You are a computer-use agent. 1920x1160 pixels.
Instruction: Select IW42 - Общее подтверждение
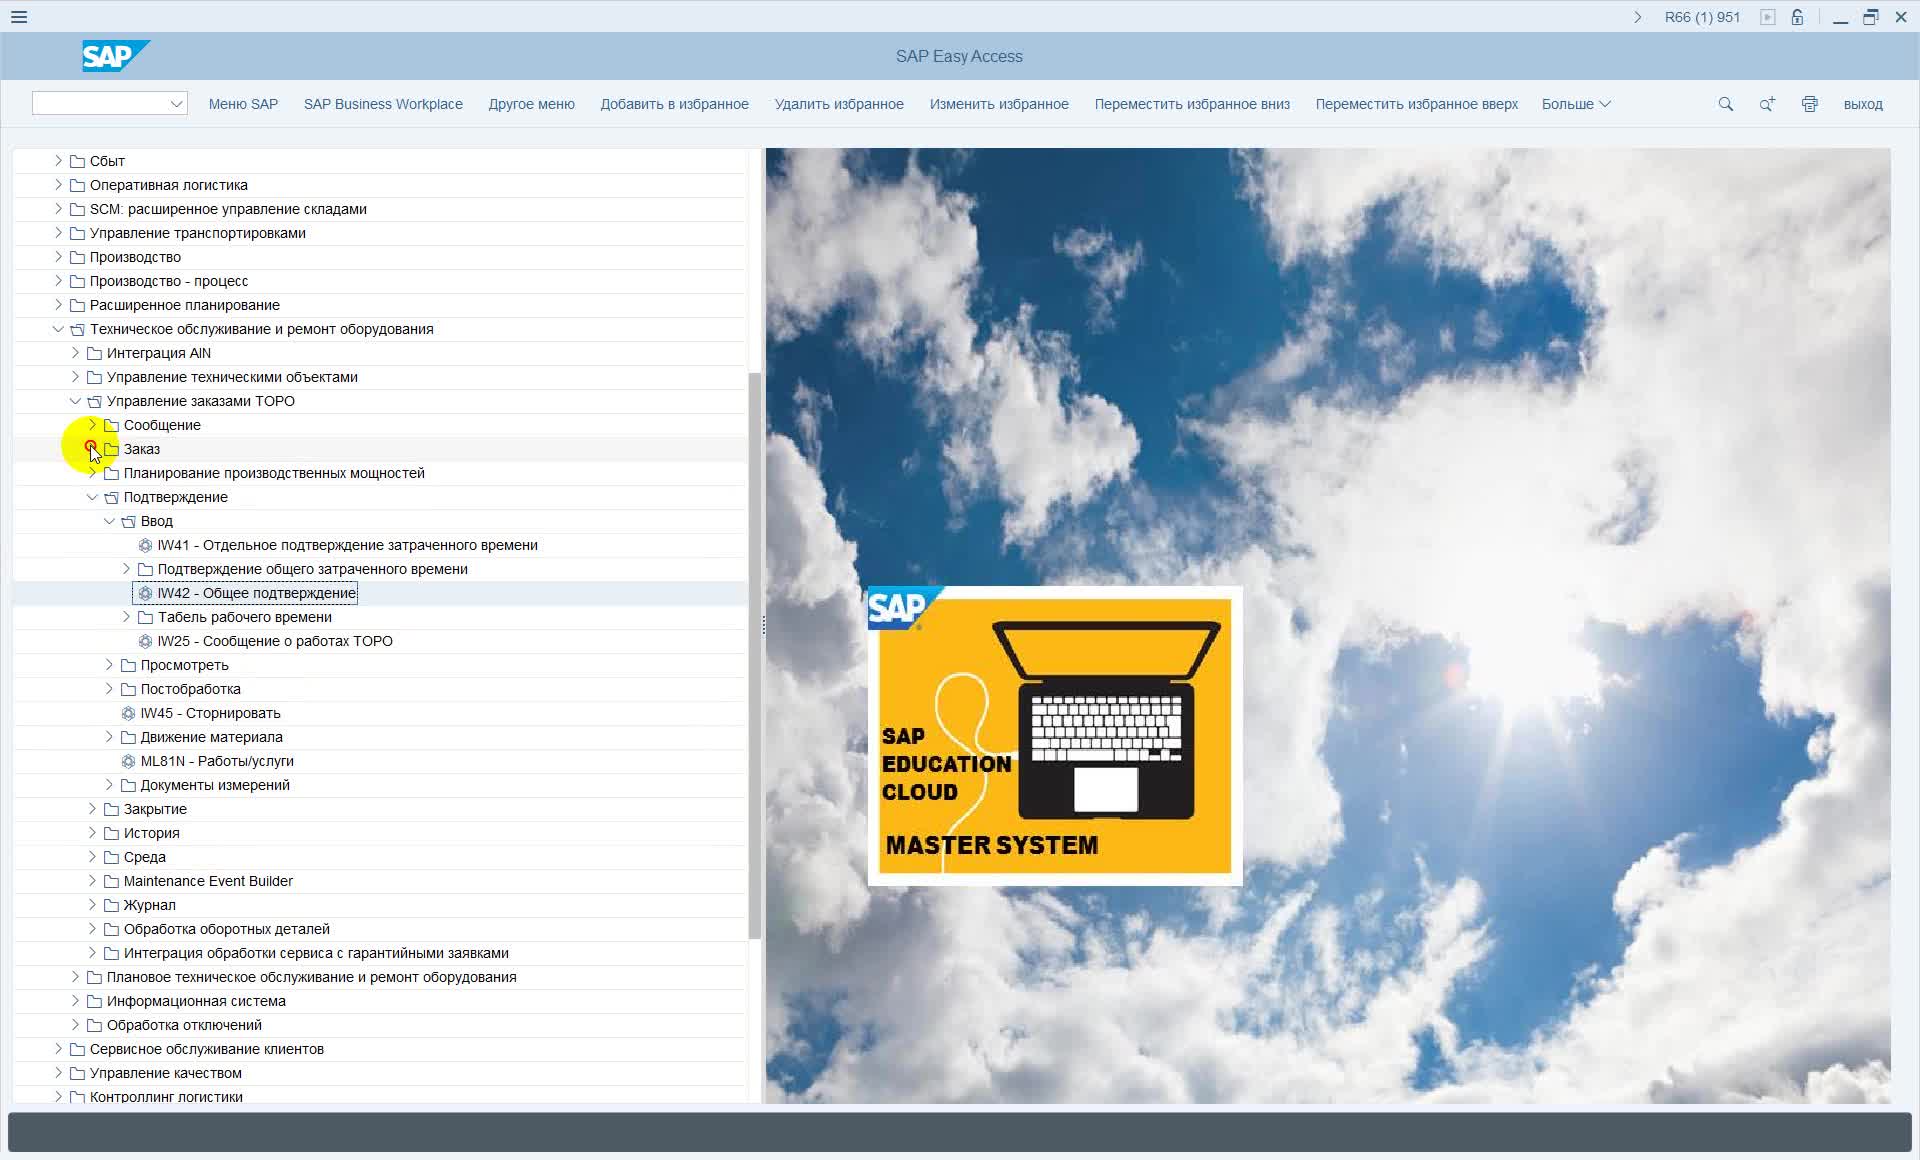tap(256, 593)
